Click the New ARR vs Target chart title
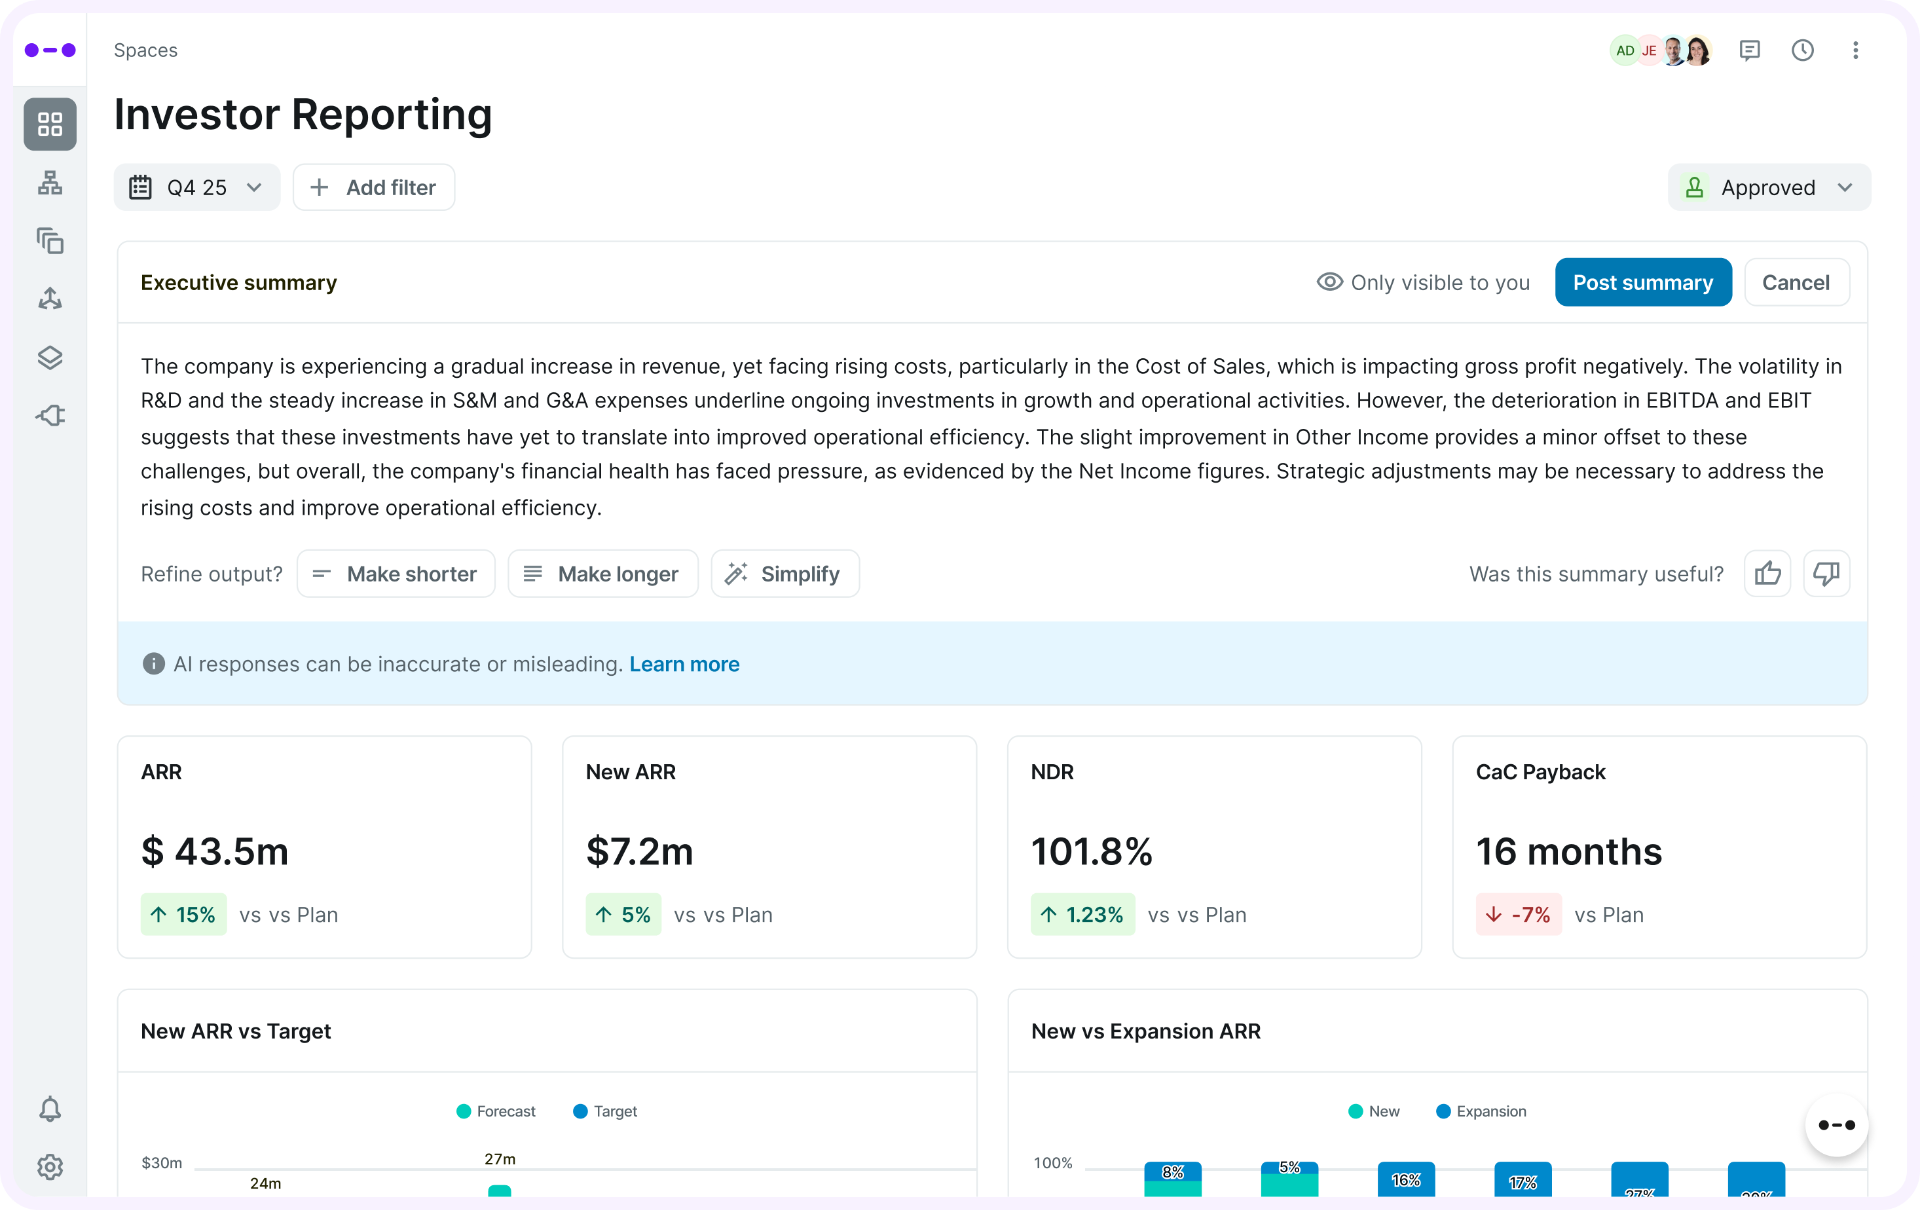Image resolution: width=1920 pixels, height=1218 pixels. [x=236, y=1031]
